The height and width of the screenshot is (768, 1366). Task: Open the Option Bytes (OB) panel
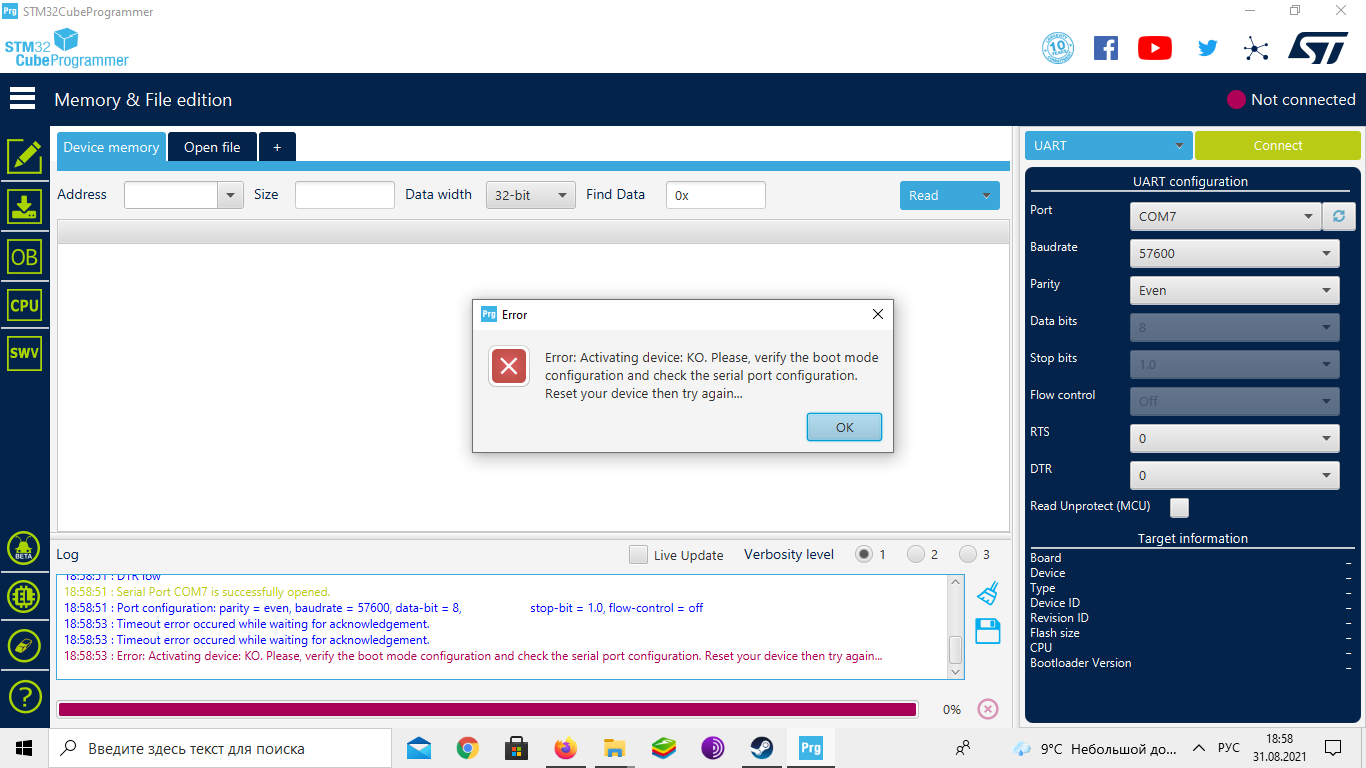pos(24,257)
